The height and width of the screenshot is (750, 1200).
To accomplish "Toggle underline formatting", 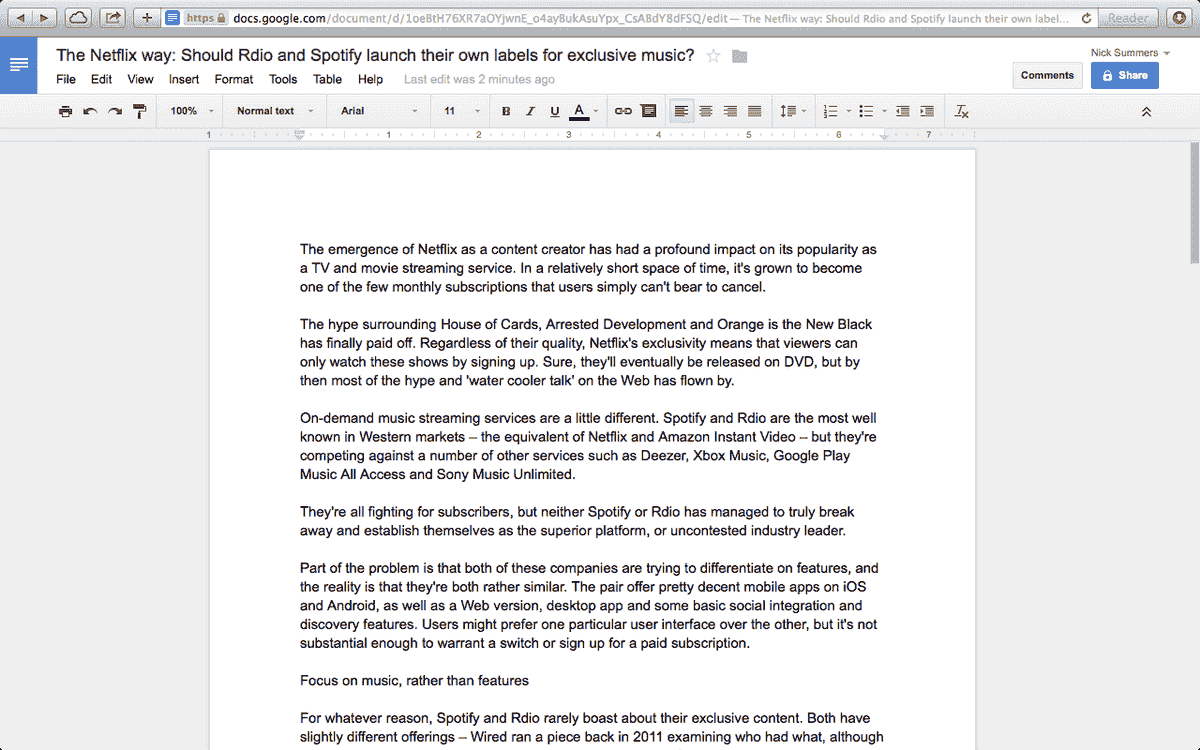I will [x=554, y=111].
